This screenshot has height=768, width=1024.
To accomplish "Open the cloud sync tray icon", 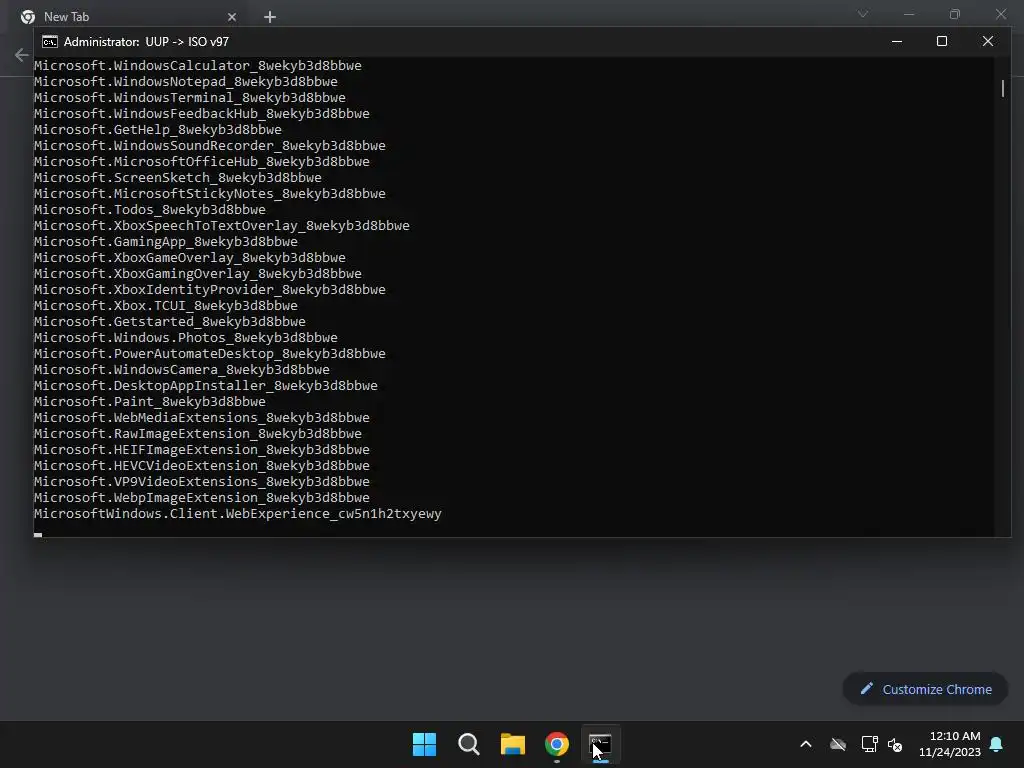I will click(x=838, y=744).
